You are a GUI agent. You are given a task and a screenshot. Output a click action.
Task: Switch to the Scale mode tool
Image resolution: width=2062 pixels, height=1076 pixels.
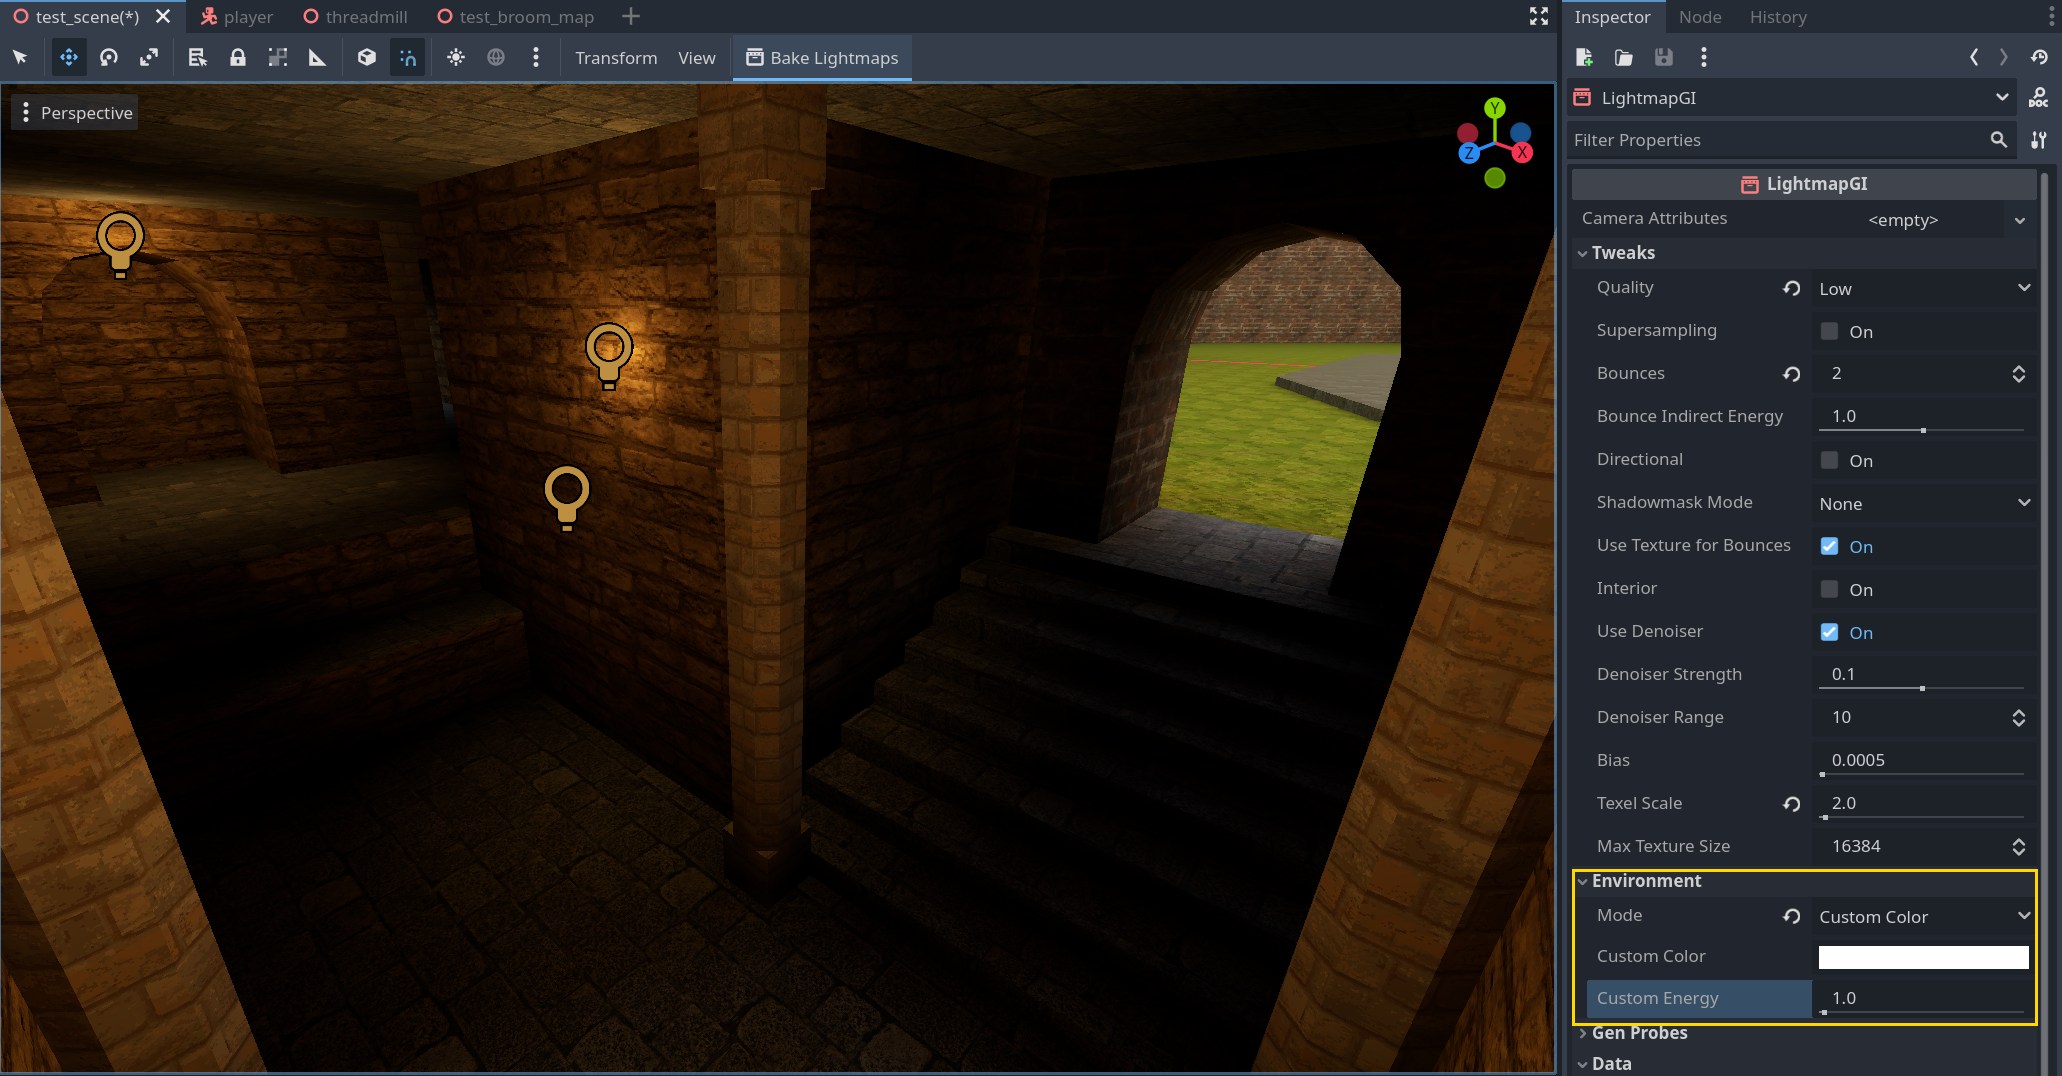coord(148,57)
